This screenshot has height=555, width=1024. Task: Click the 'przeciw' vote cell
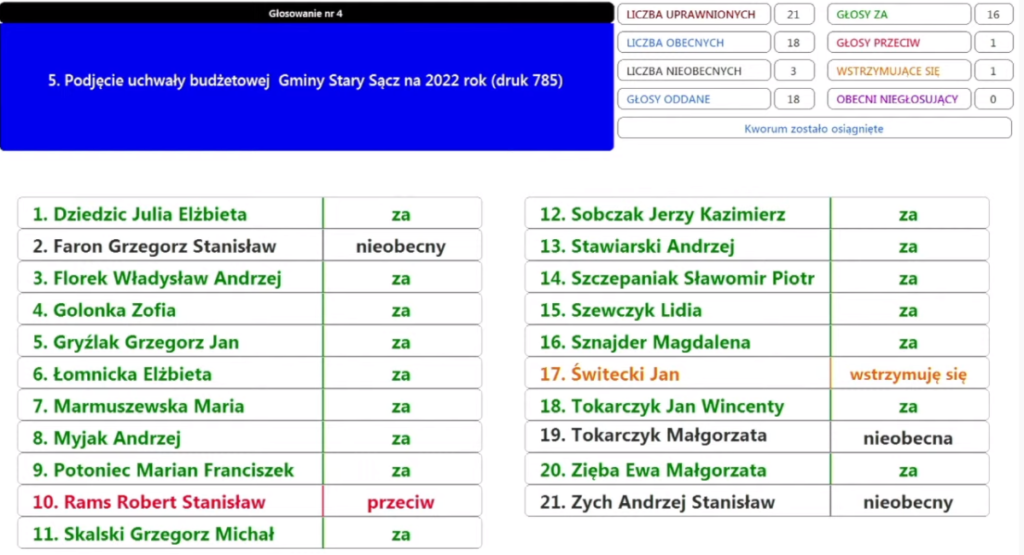coord(401,502)
